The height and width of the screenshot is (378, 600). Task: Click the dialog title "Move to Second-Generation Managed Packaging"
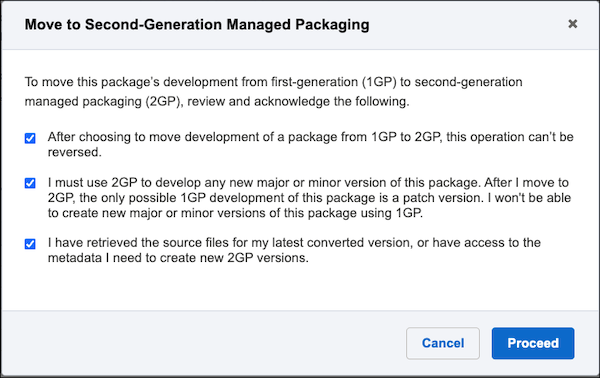coord(197,24)
